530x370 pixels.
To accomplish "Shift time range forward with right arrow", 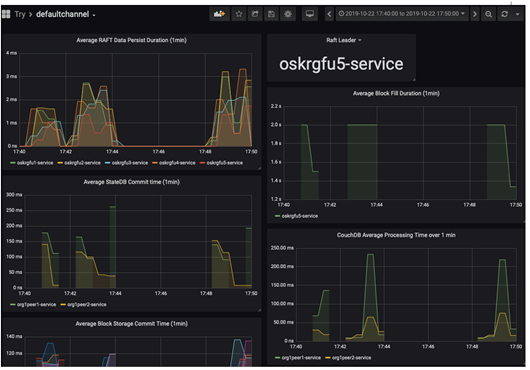I will pos(475,14).
